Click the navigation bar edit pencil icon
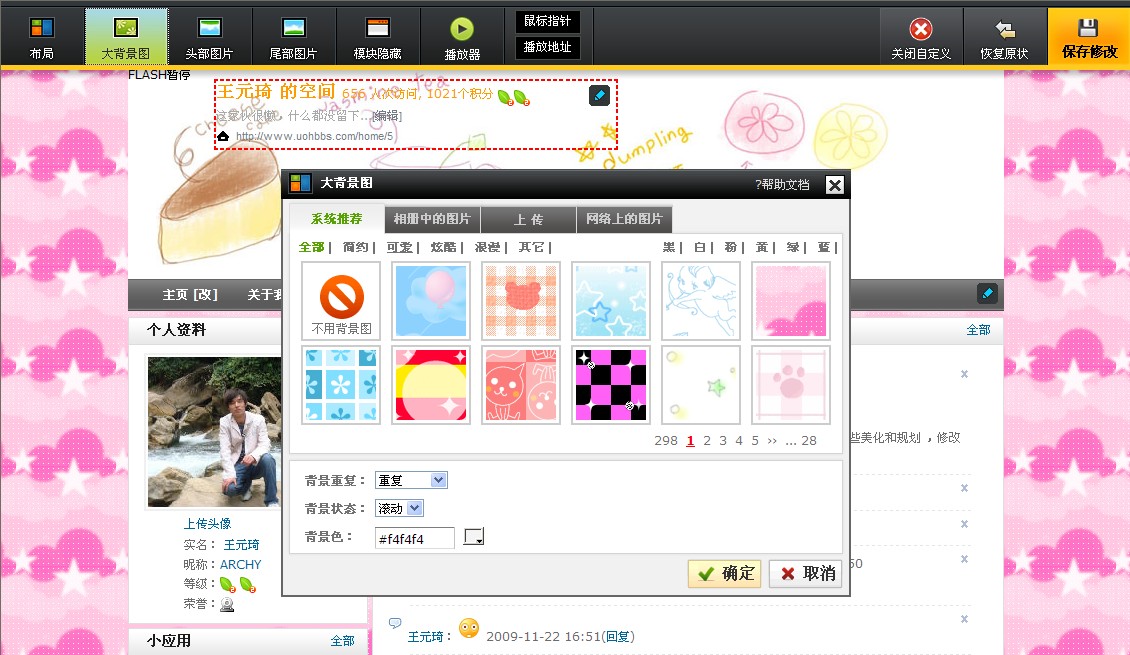1130x655 pixels. pos(987,293)
